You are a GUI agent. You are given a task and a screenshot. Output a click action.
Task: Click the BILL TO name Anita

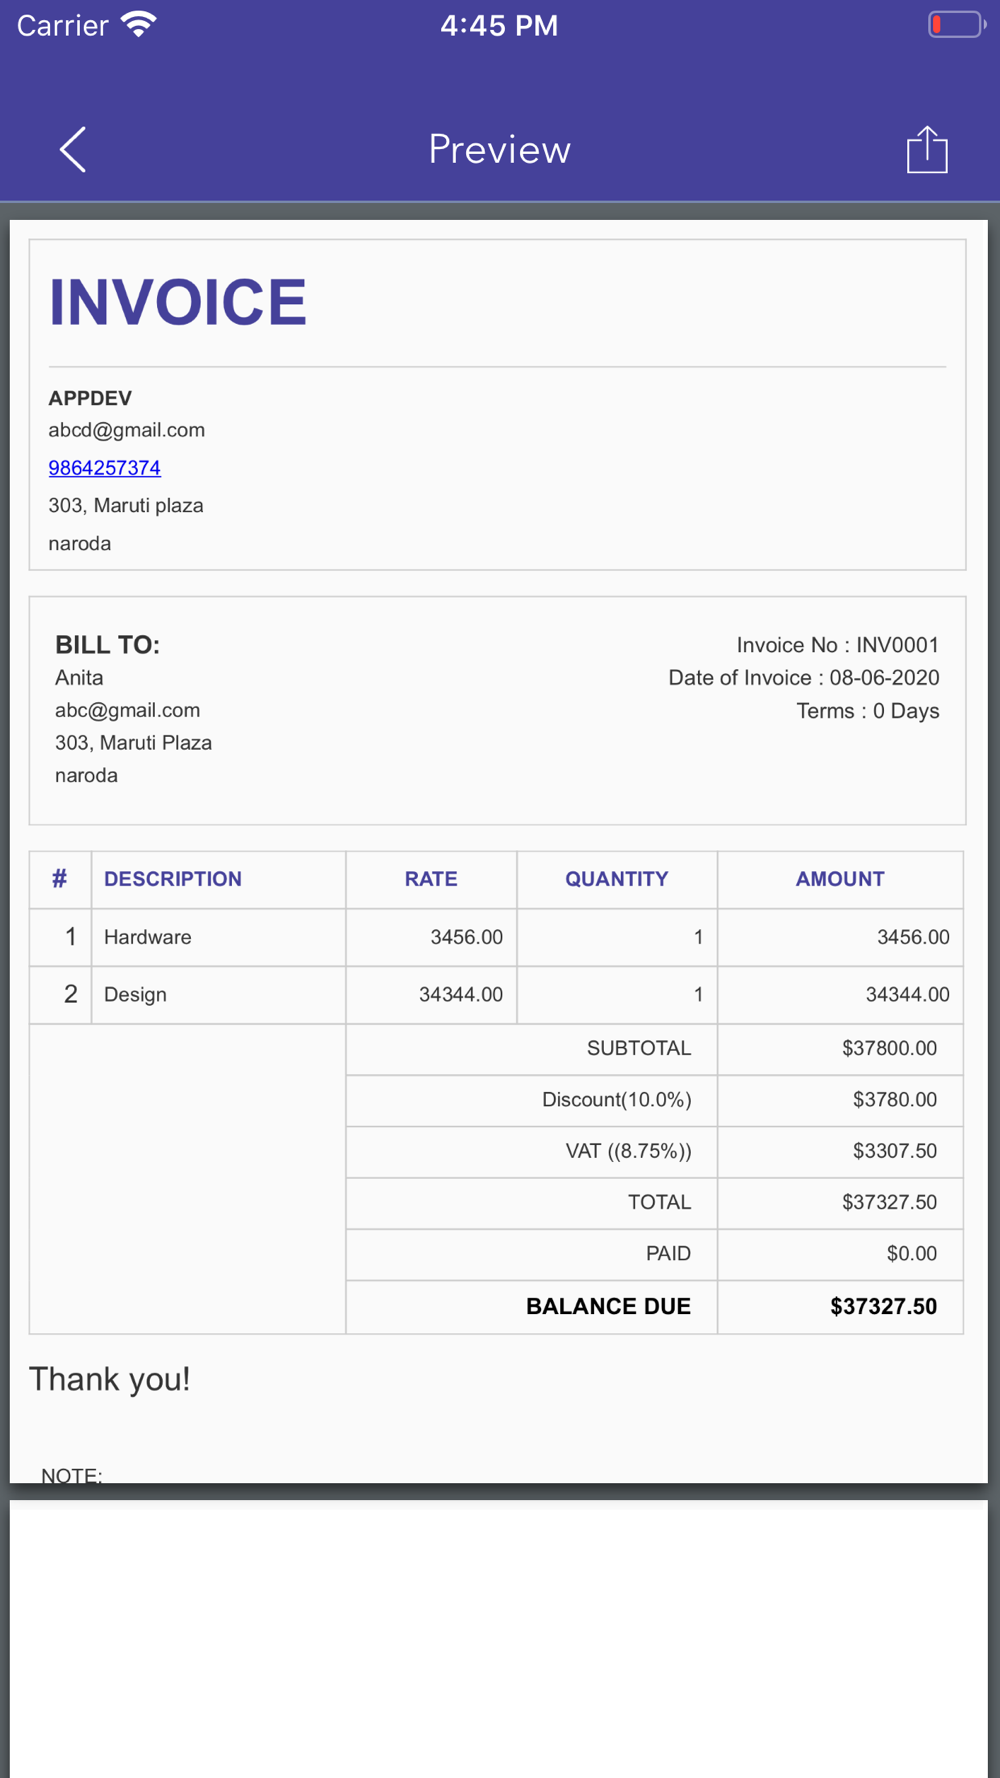[79, 678]
